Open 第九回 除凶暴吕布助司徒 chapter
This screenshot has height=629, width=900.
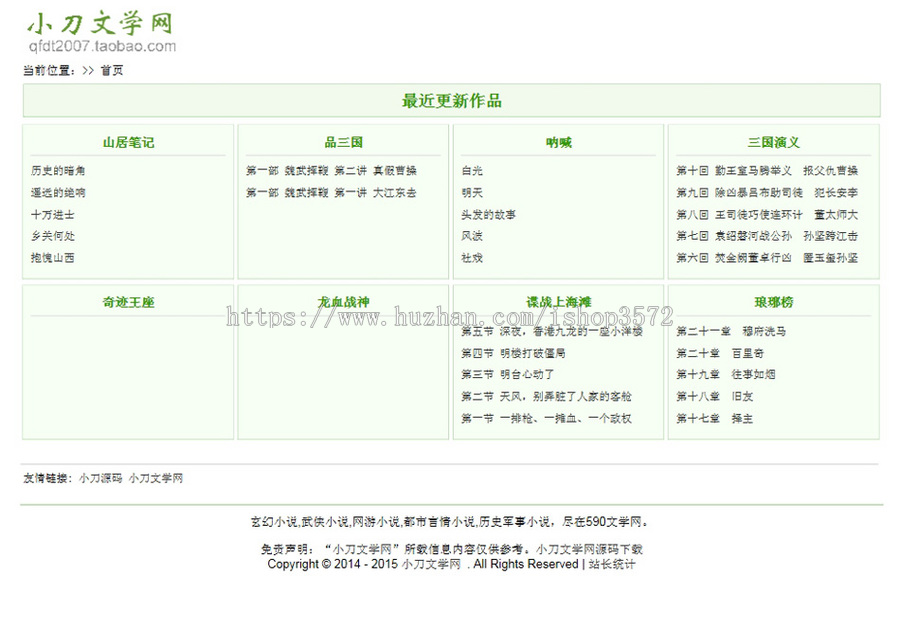pyautogui.click(x=767, y=192)
